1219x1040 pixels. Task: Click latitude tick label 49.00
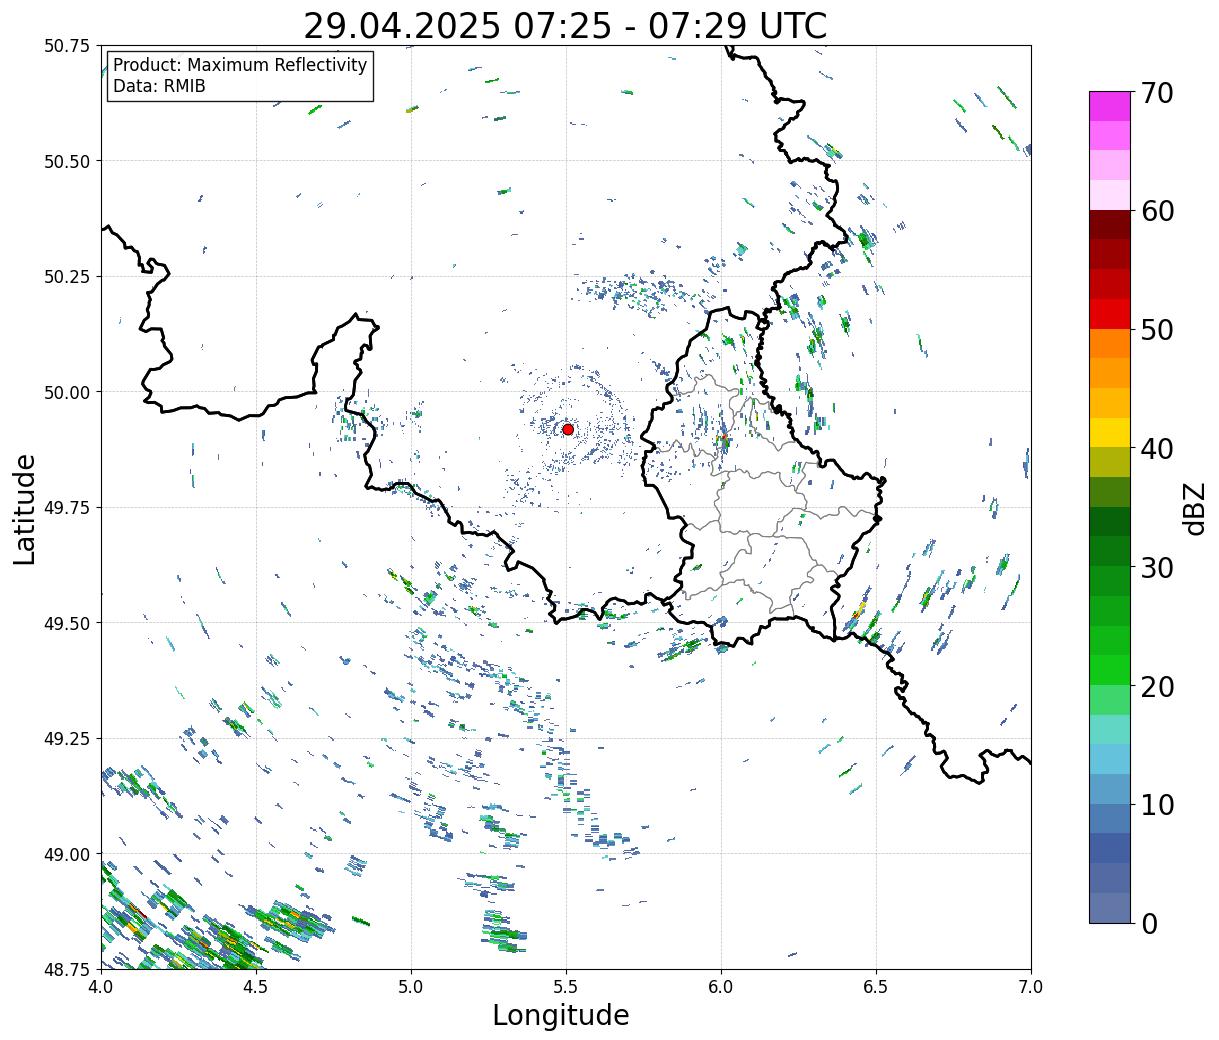click(67, 854)
